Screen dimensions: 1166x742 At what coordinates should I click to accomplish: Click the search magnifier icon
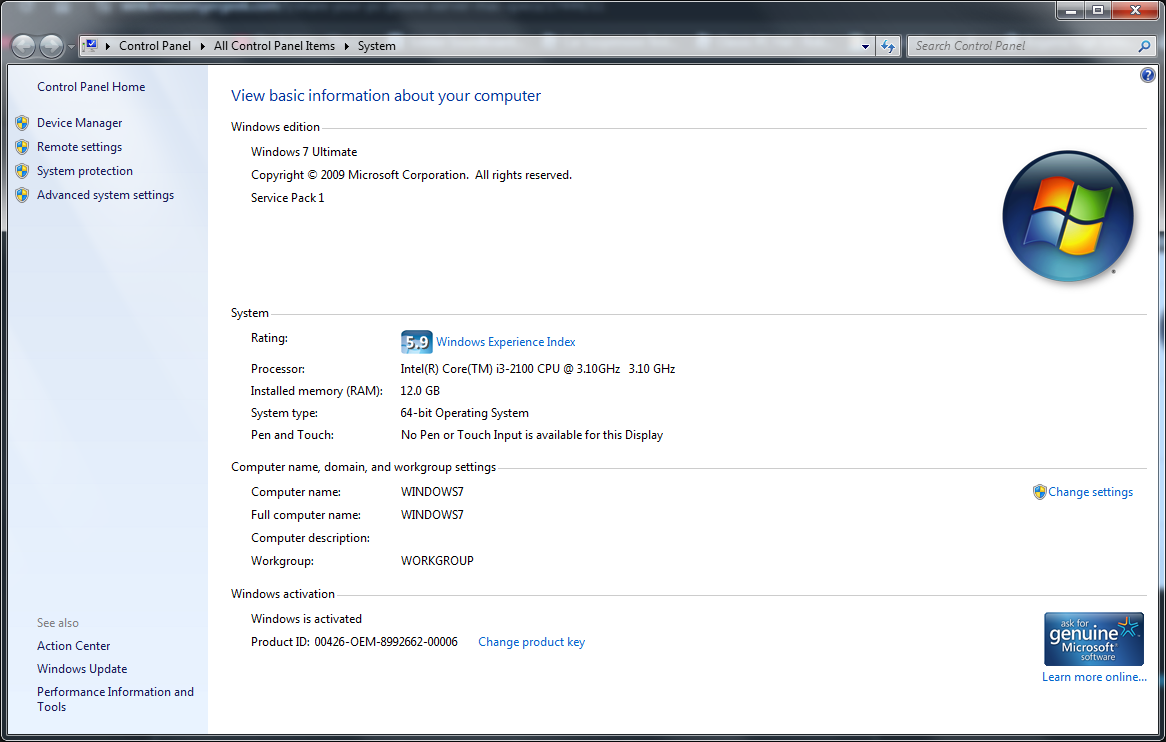[x=1144, y=46]
